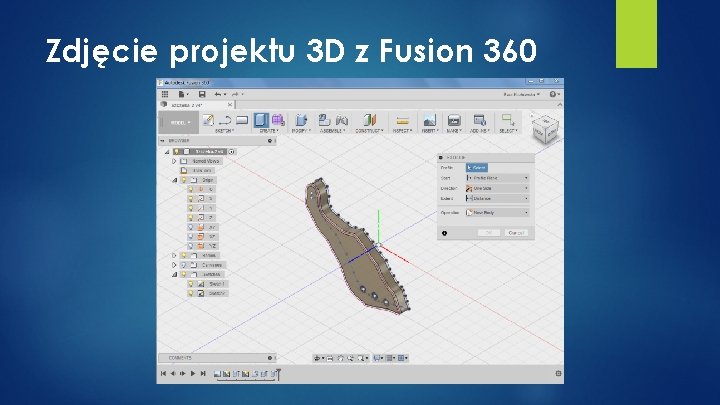Collapse the Sketches folder

174,275
